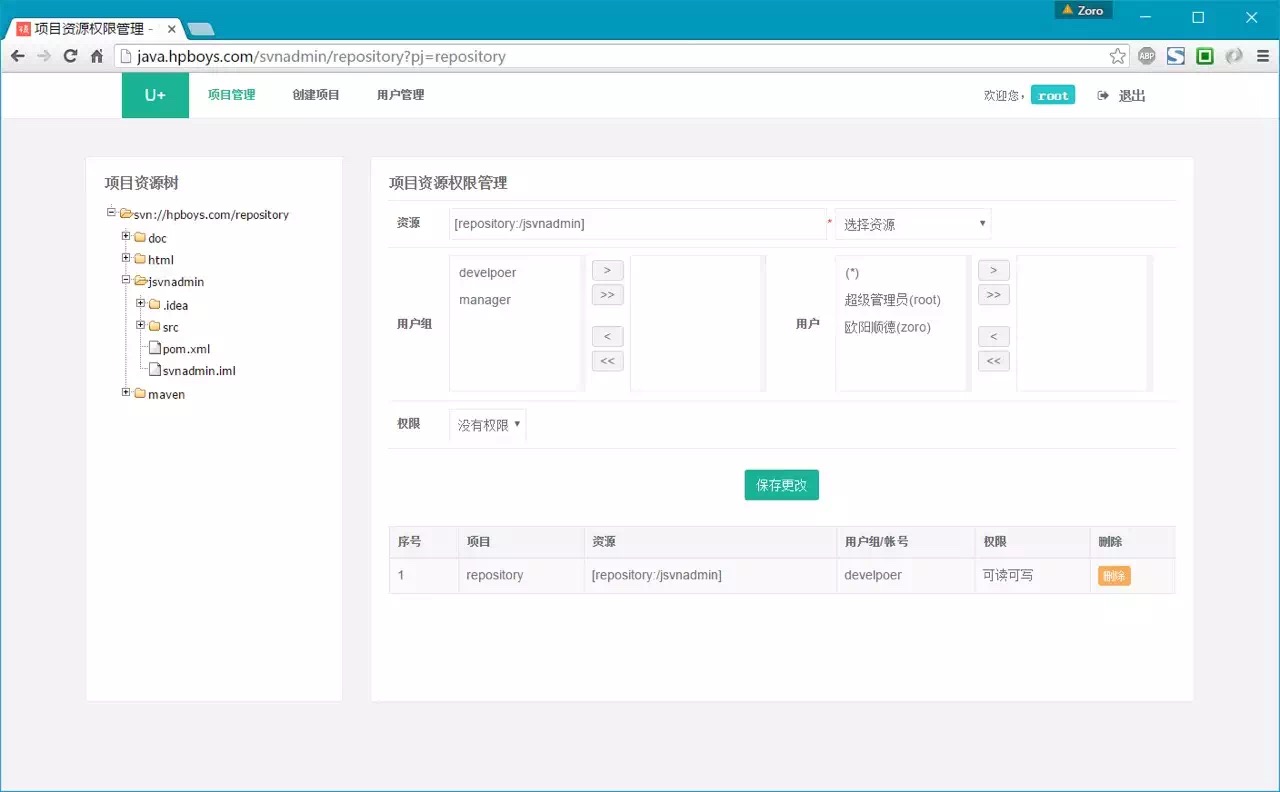Click the root user badge
The width and height of the screenshot is (1280, 792).
[1053, 96]
